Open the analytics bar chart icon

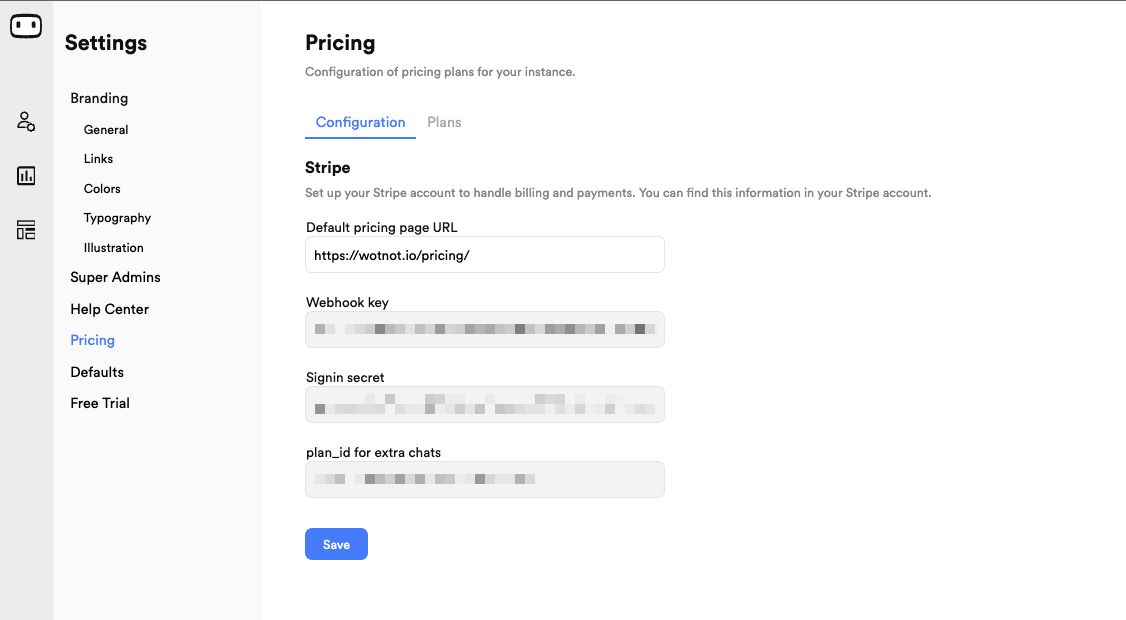(26, 175)
